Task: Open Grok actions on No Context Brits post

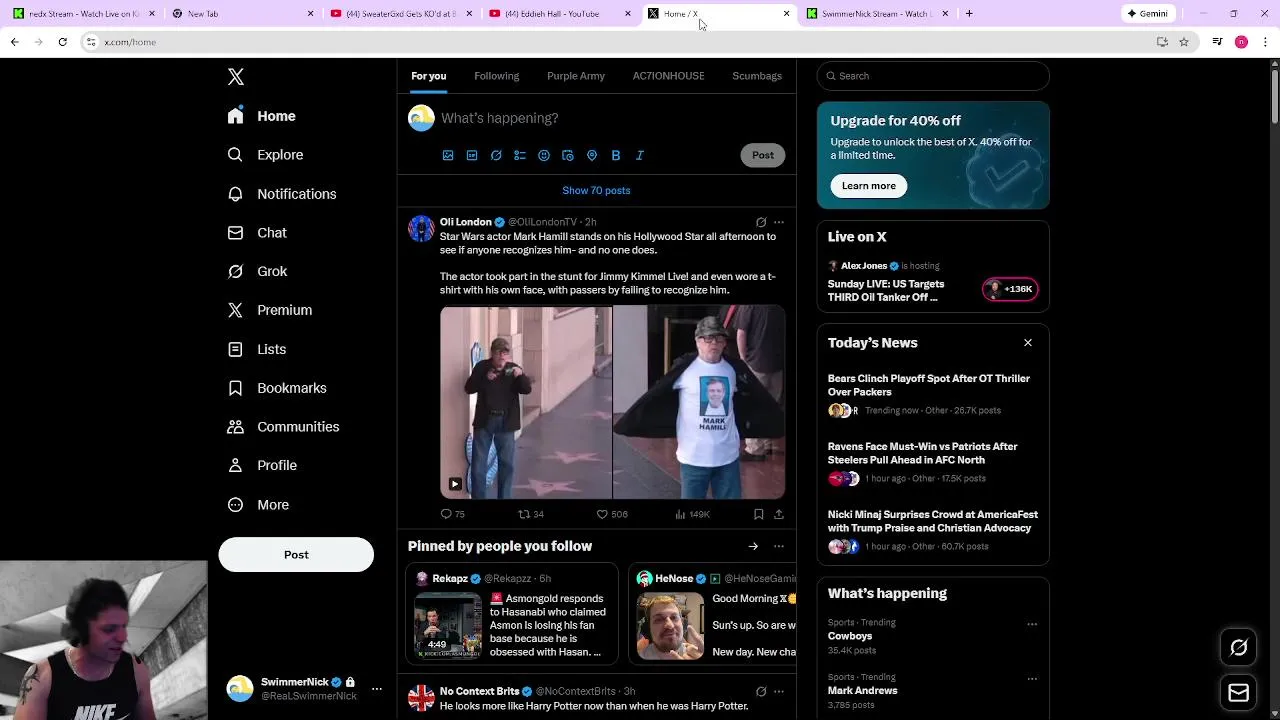Action: pyautogui.click(x=761, y=691)
